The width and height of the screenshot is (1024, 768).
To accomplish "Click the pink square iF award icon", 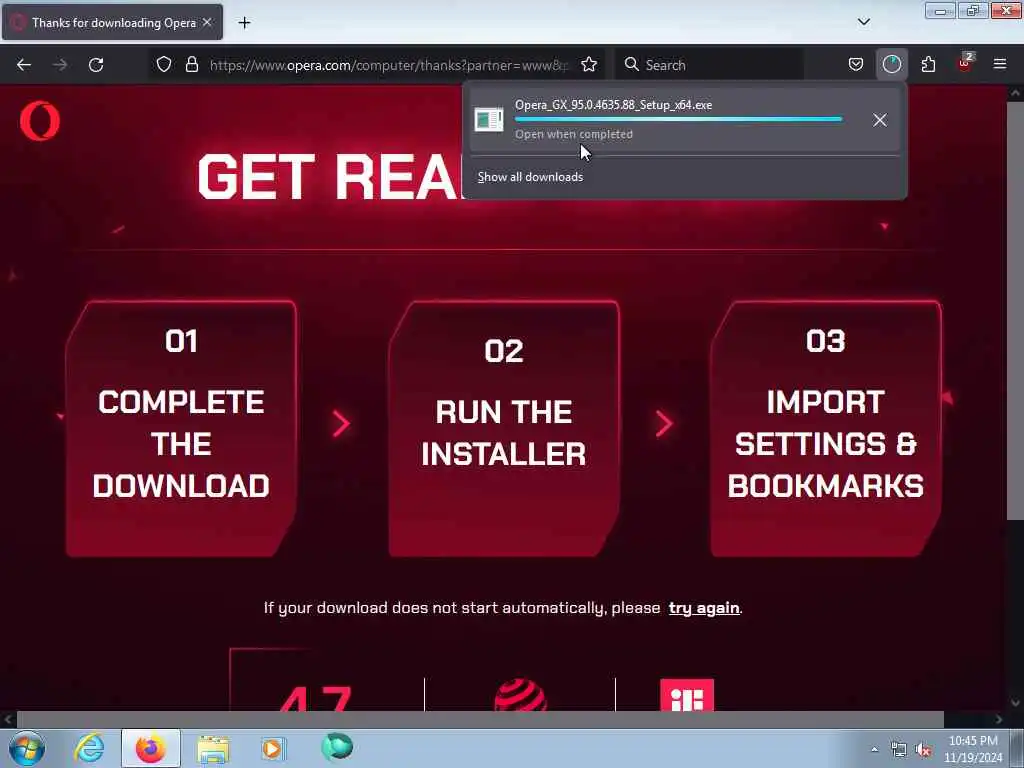I will pos(687,695).
